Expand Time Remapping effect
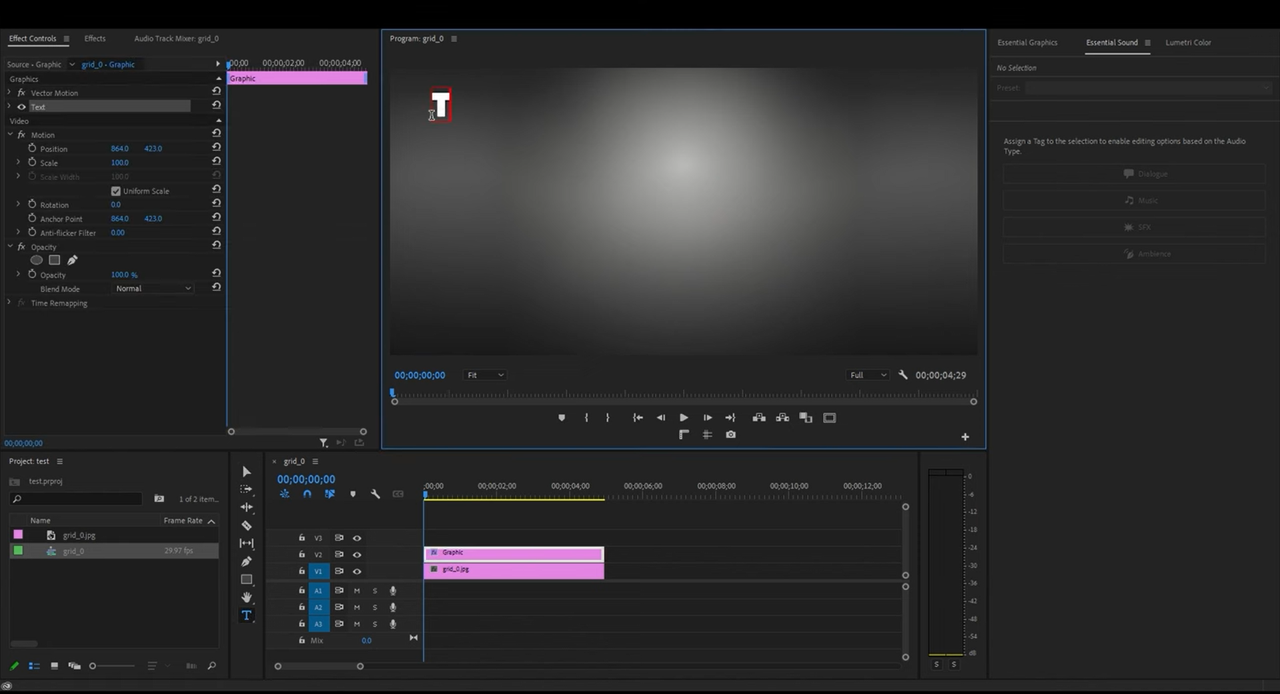1280x694 pixels. click(x=9, y=303)
